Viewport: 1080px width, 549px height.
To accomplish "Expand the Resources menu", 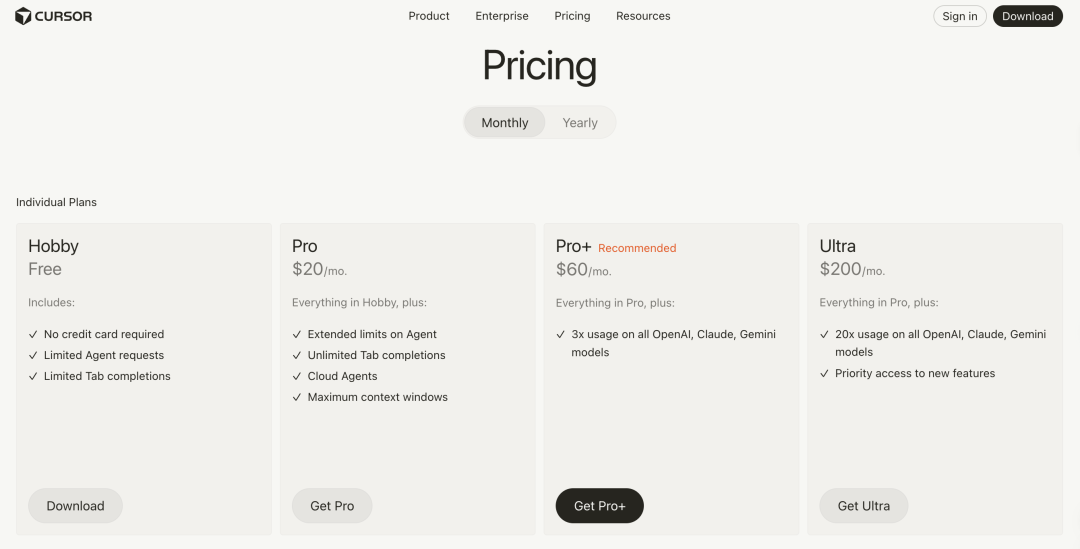I will tap(643, 16).
